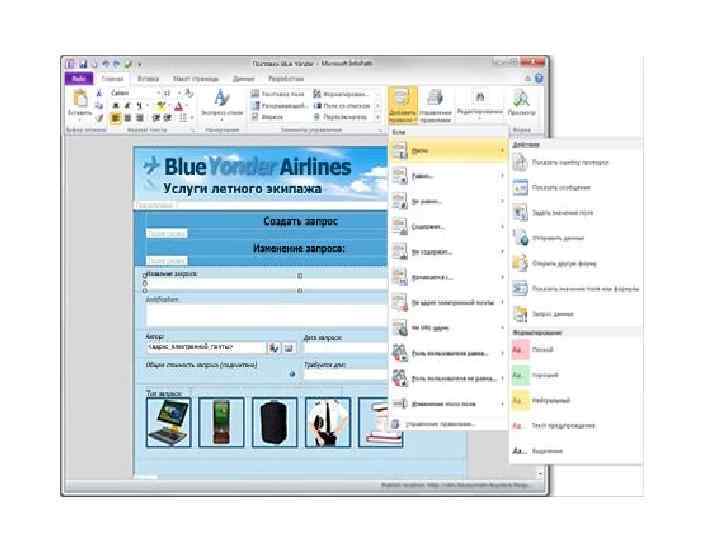Choose the Показать значение поля или формулы action
Image resolution: width=720 pixels, height=540 pixels.
click(x=576, y=289)
